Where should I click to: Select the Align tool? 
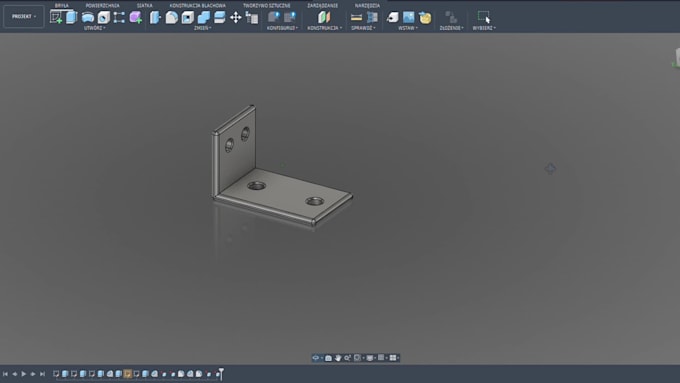point(252,17)
